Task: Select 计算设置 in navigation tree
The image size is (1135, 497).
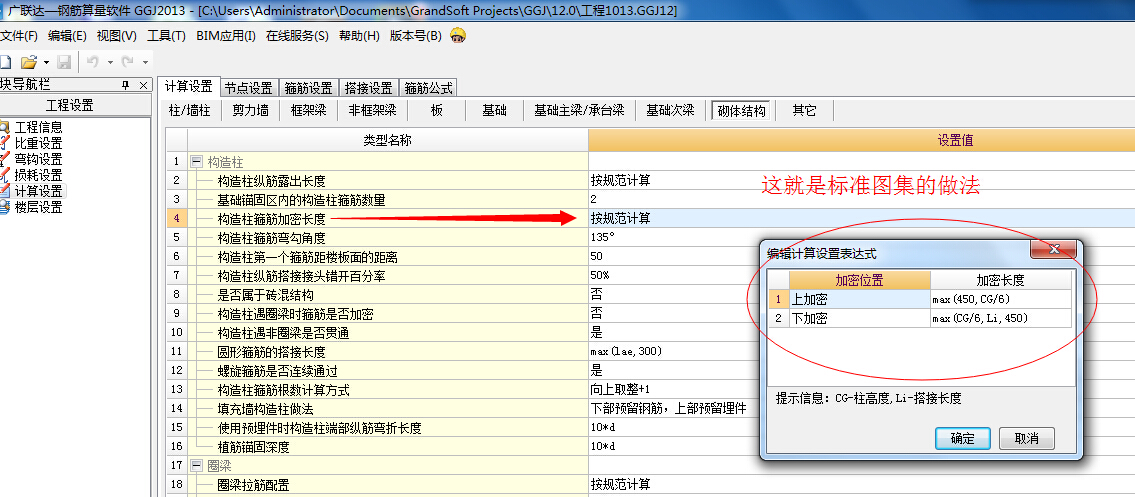Action: pos(38,191)
